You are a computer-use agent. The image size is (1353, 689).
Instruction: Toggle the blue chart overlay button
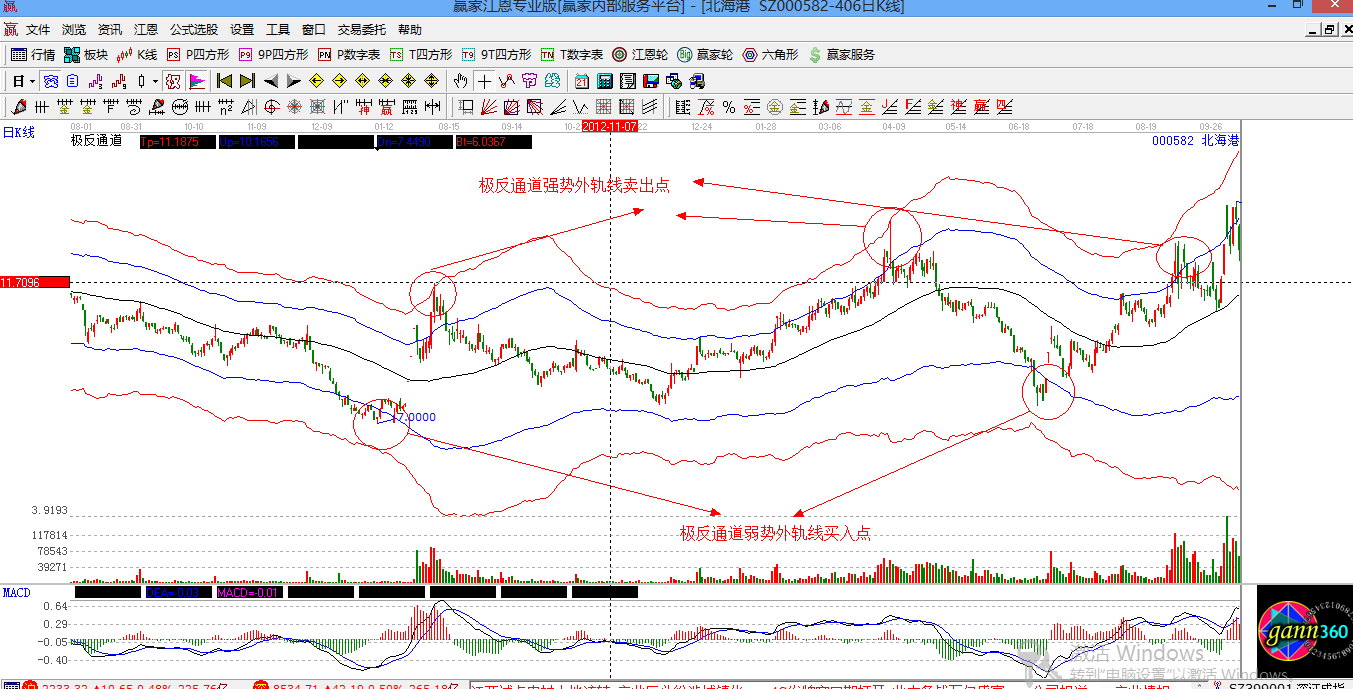click(x=50, y=81)
